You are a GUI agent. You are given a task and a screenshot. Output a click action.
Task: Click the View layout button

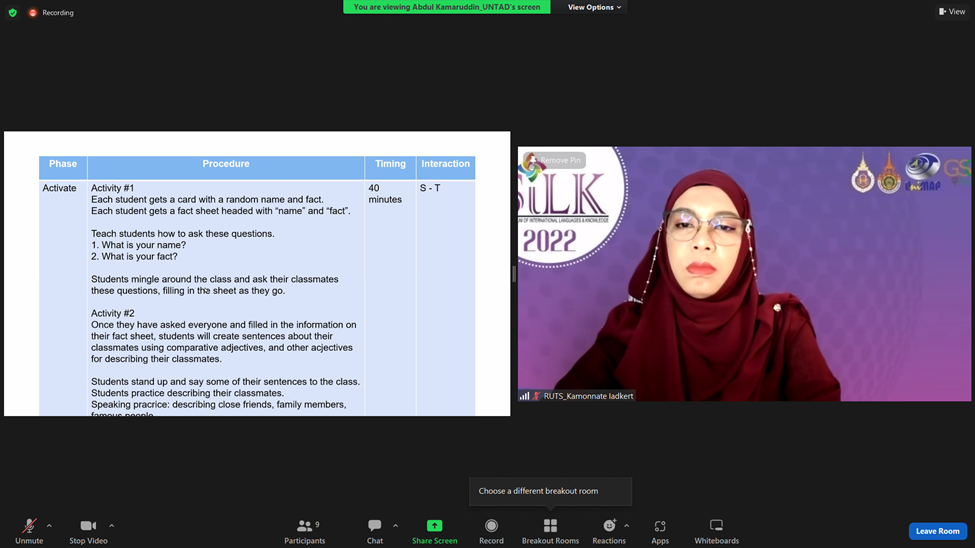[952, 11]
